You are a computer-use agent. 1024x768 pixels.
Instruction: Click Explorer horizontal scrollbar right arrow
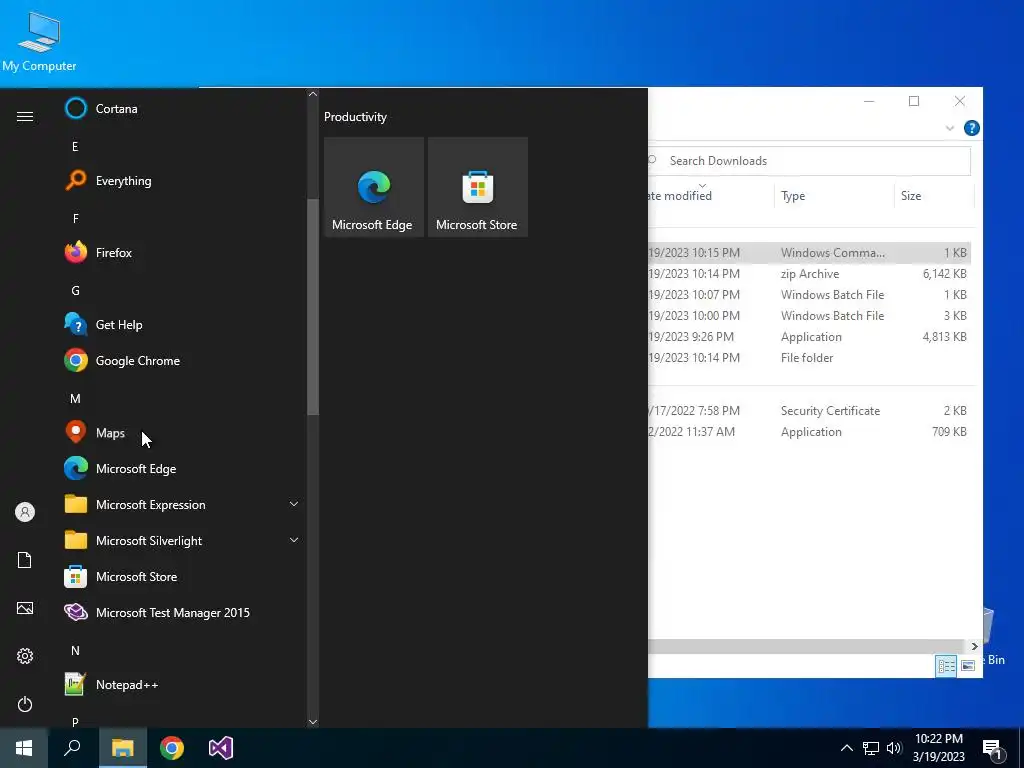[x=974, y=647]
